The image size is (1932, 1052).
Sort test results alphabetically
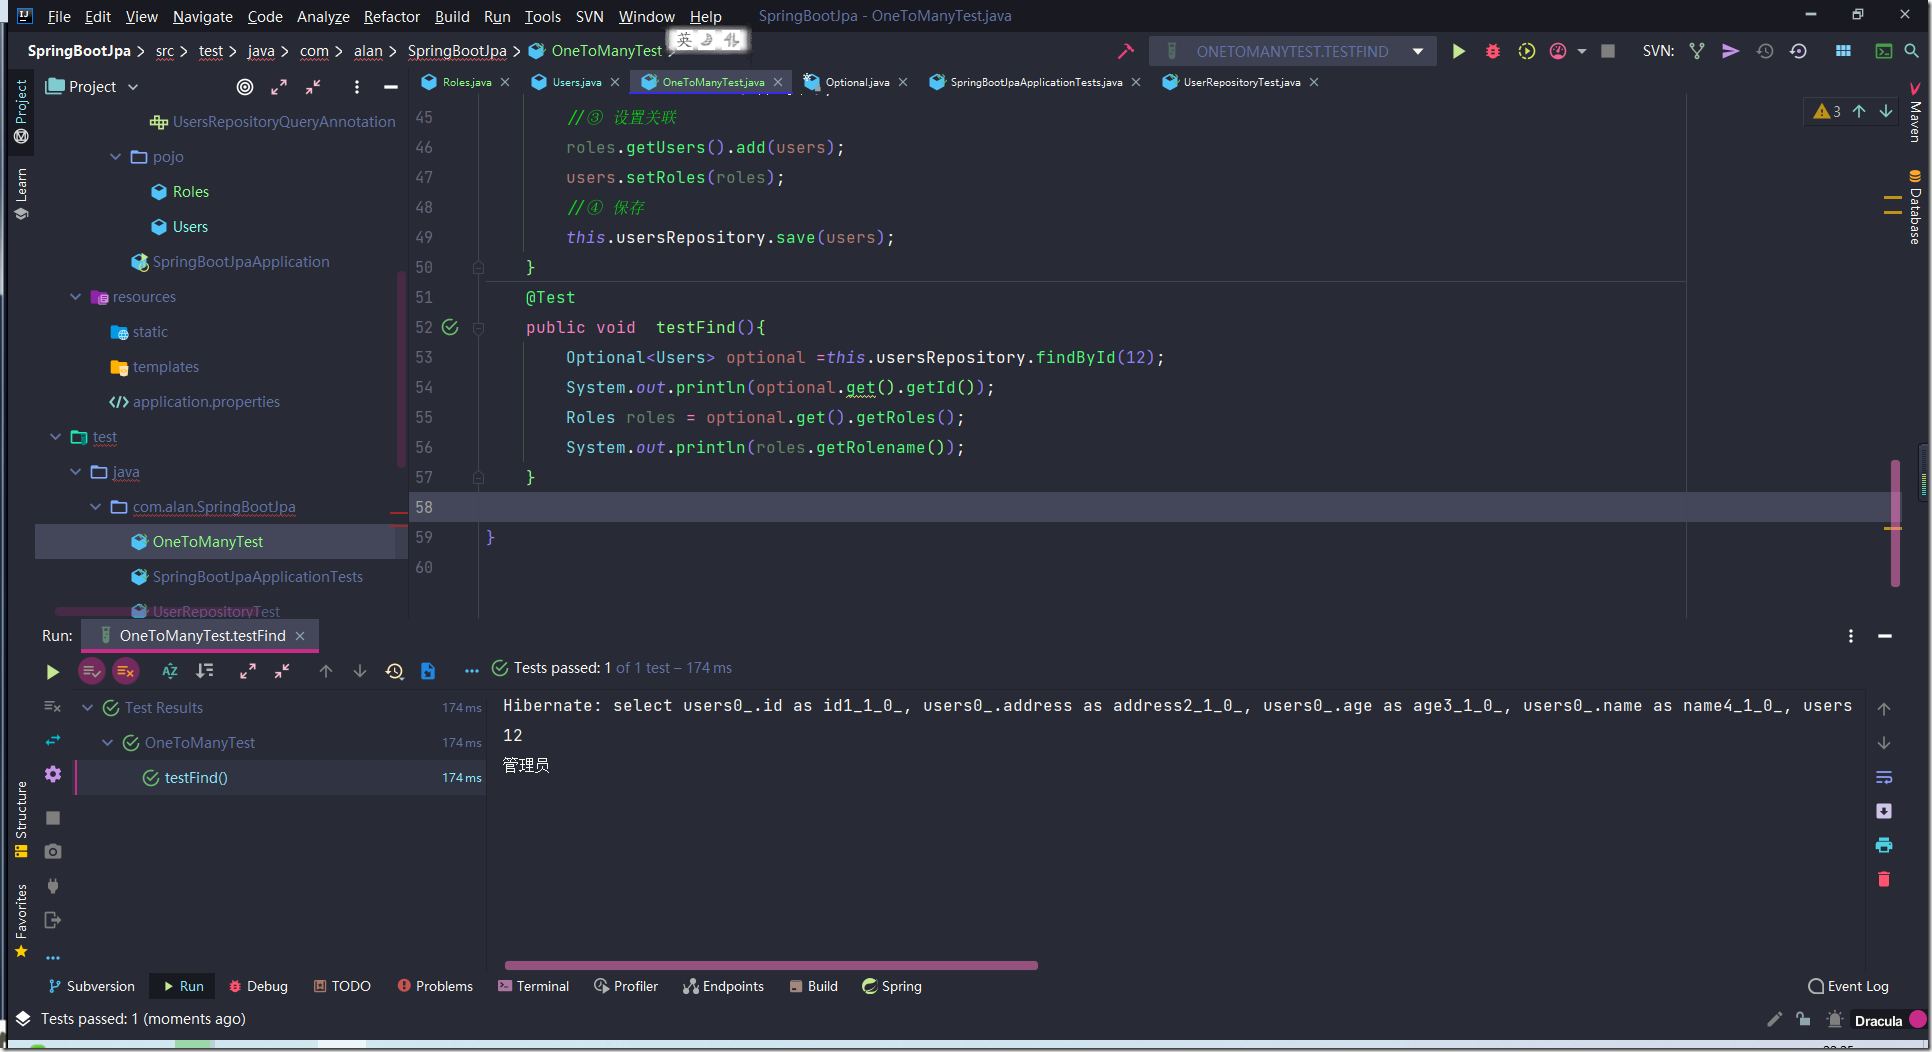pyautogui.click(x=170, y=671)
